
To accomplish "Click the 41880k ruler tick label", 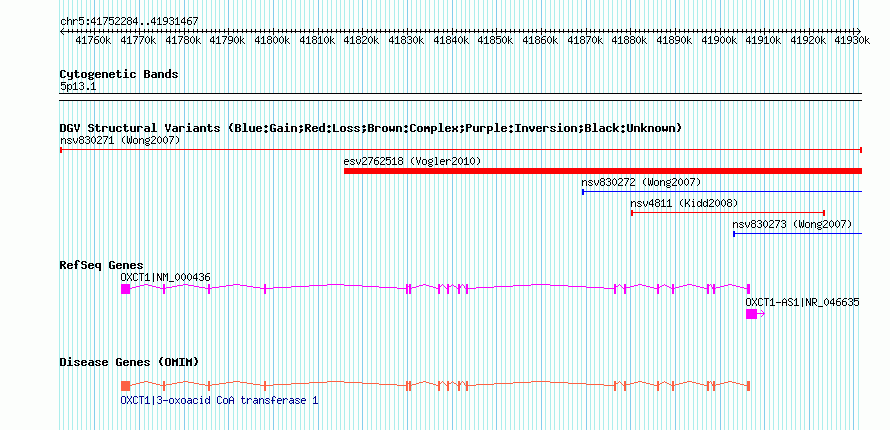I will [x=629, y=40].
